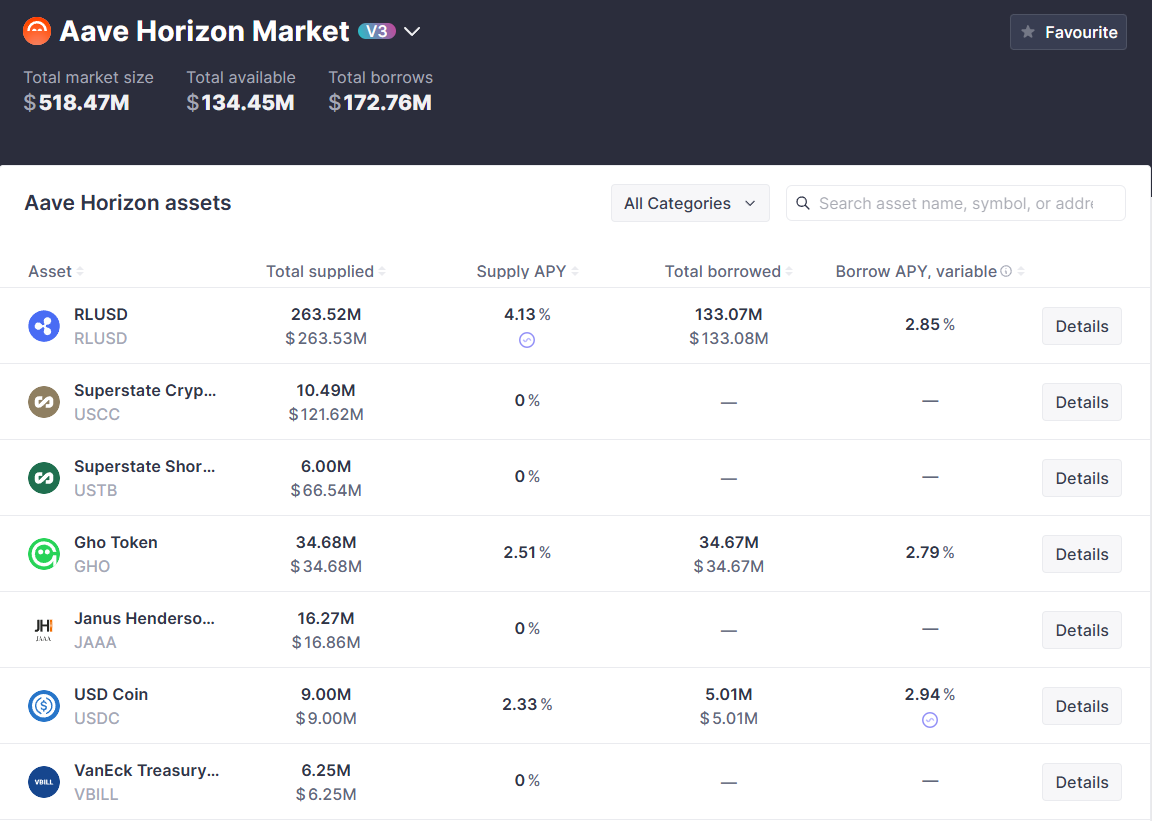The image size is (1152, 821).
Task: Click the GHO 2.79% borrow APY
Action: (929, 553)
